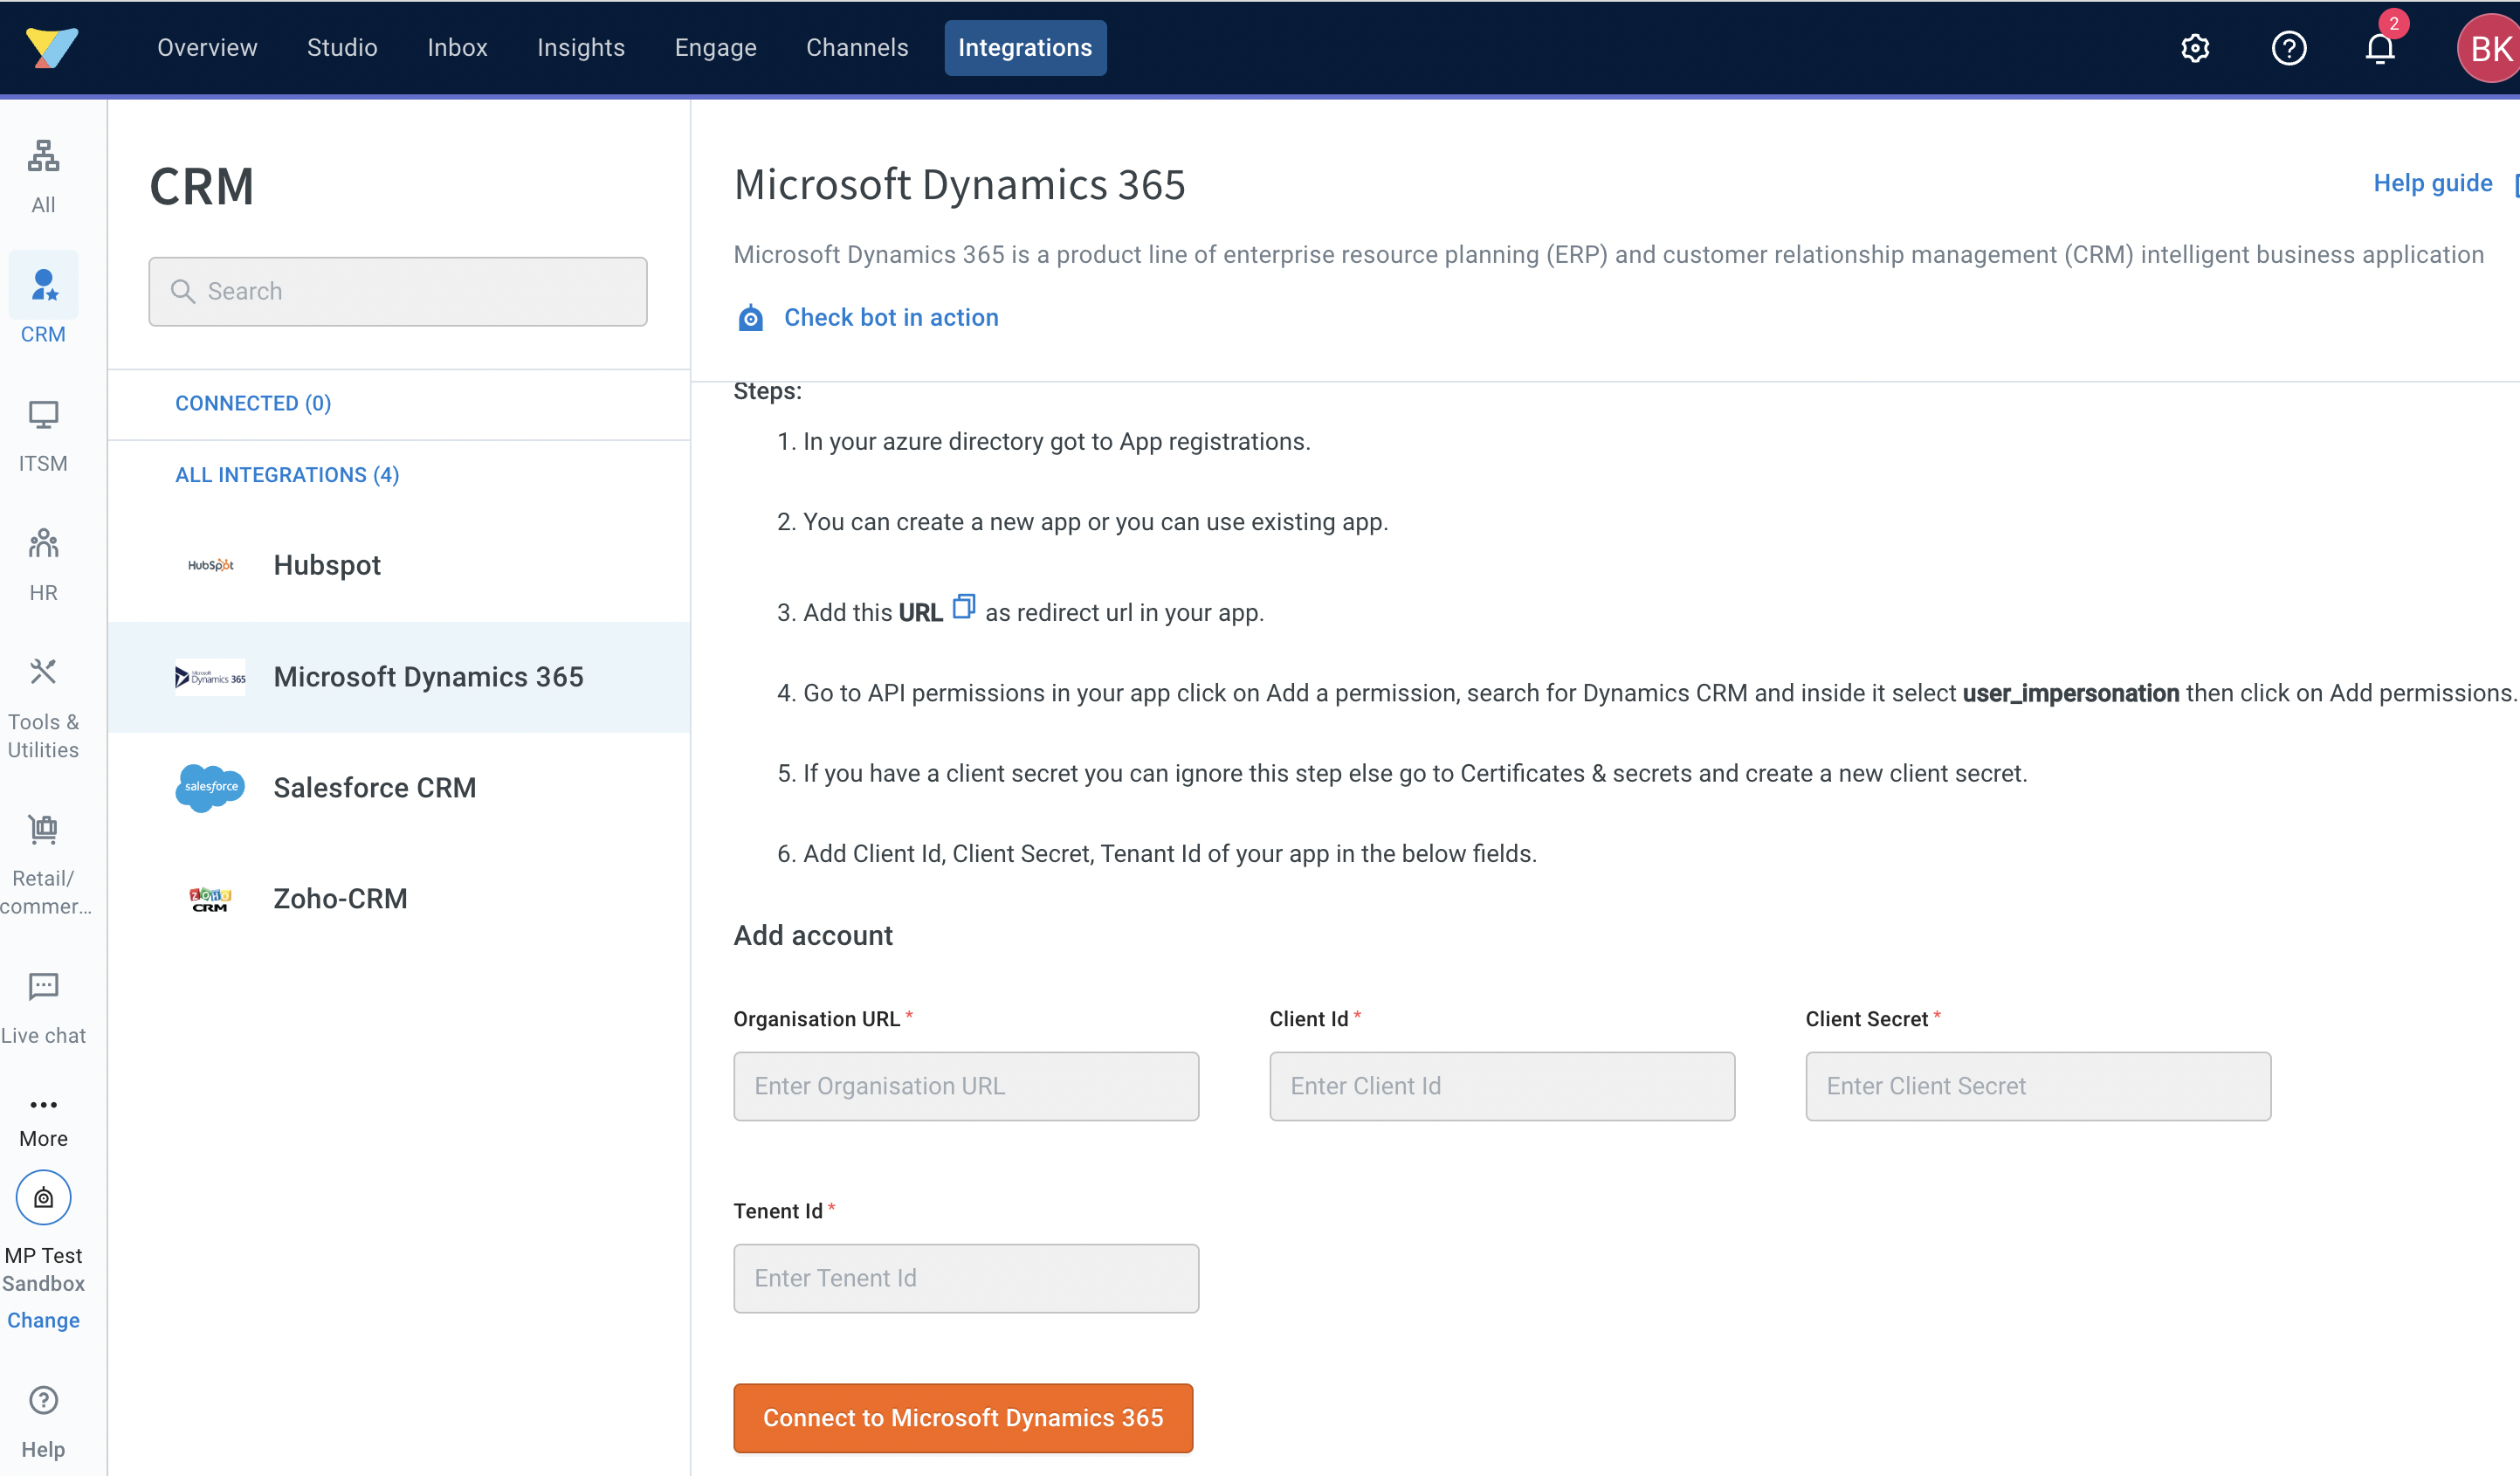Click the Yellow.ai logo icon
Screen dimensions: 2520x1476
pos(51,47)
